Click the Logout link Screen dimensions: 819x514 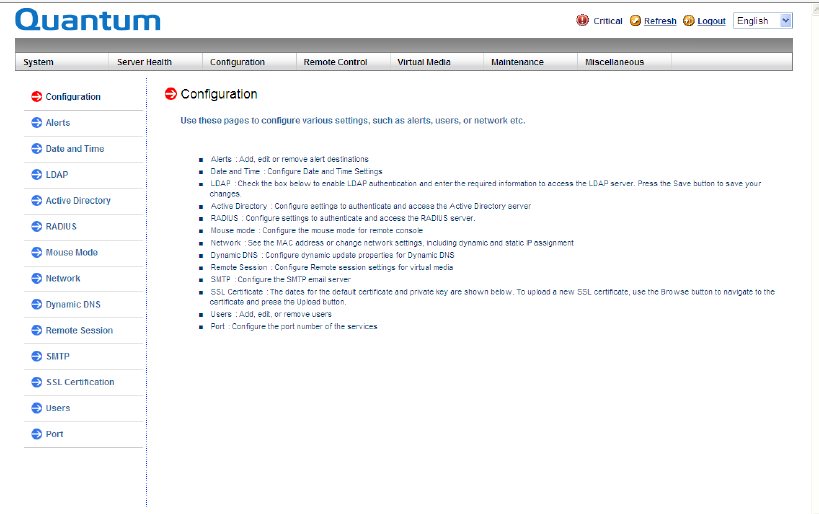(x=711, y=21)
